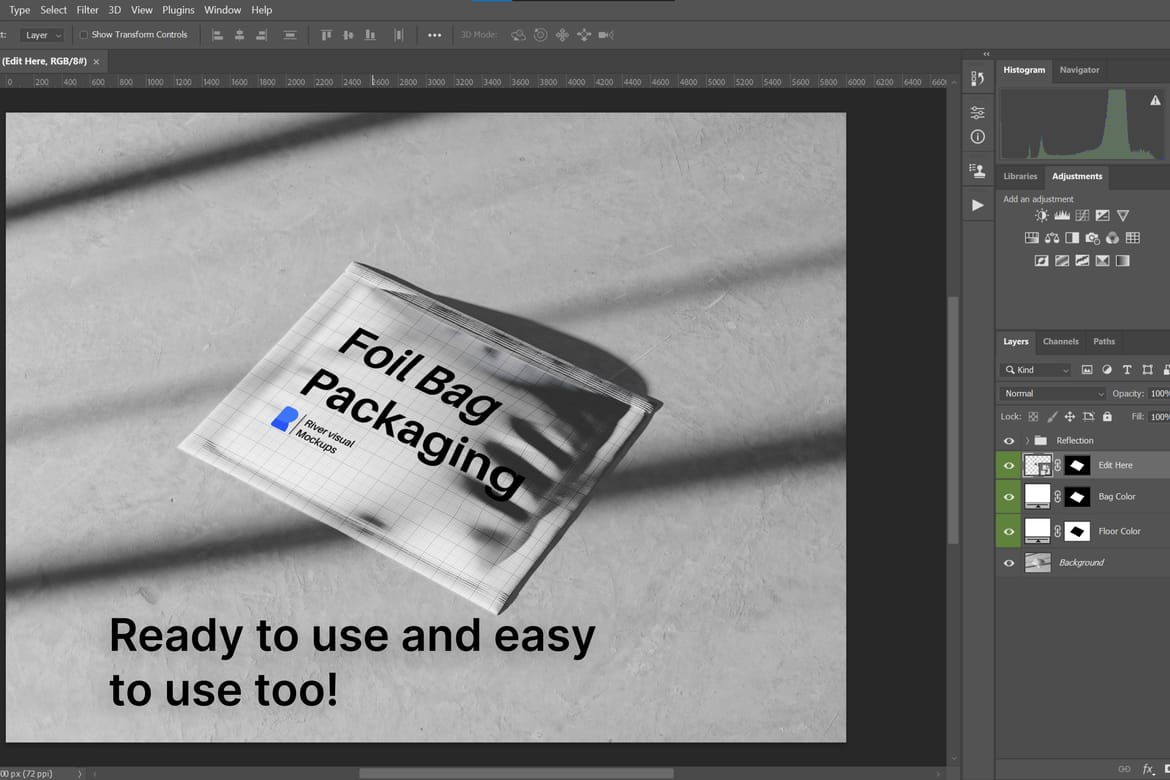The height and width of the screenshot is (780, 1170).
Task: Hide the Bag Color layer
Action: [x=1009, y=497]
